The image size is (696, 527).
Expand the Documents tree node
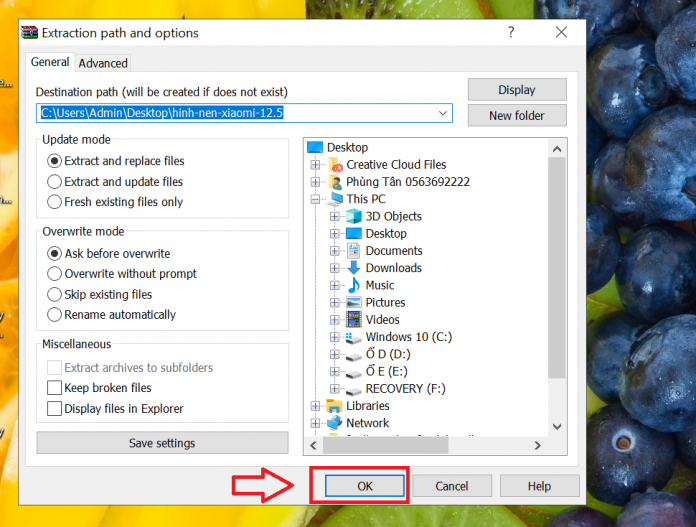tap(335, 251)
